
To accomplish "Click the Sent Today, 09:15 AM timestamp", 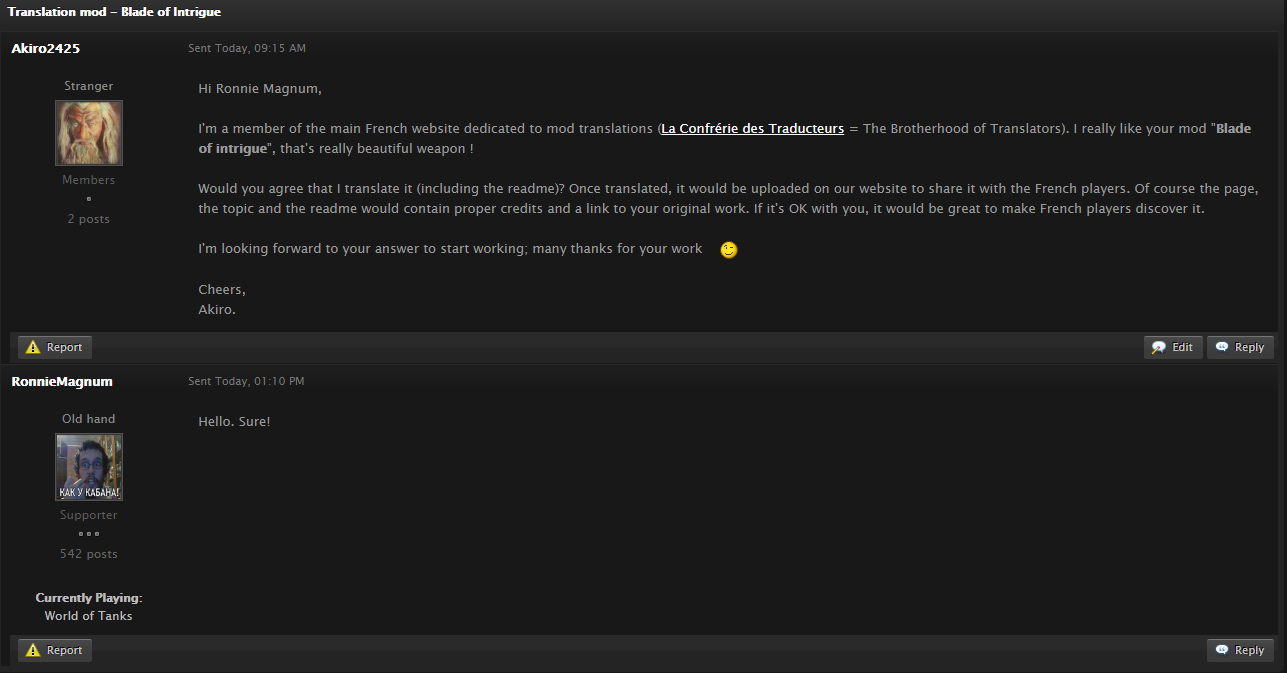I will pyautogui.click(x=247, y=48).
